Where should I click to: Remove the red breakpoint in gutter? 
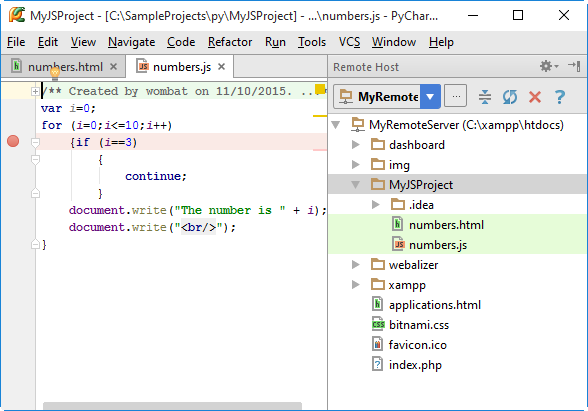click(x=13, y=141)
